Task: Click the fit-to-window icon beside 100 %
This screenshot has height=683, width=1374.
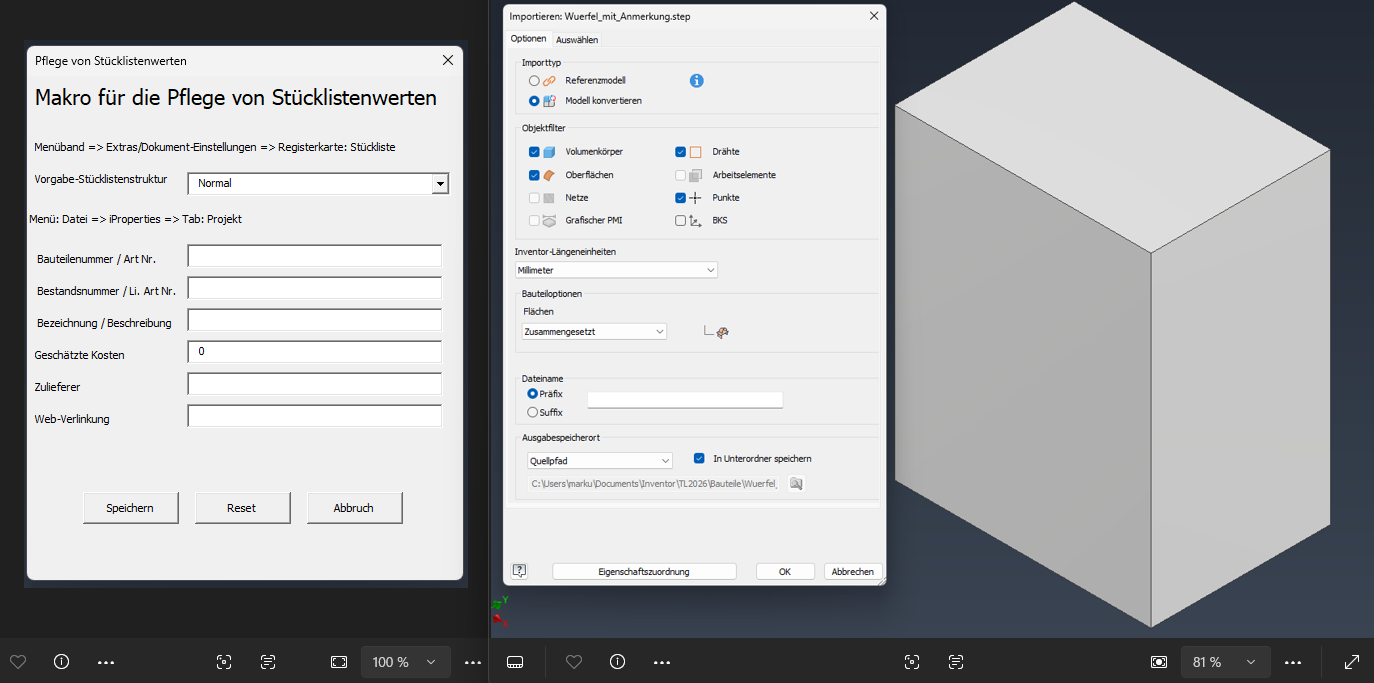Action: pos(339,662)
